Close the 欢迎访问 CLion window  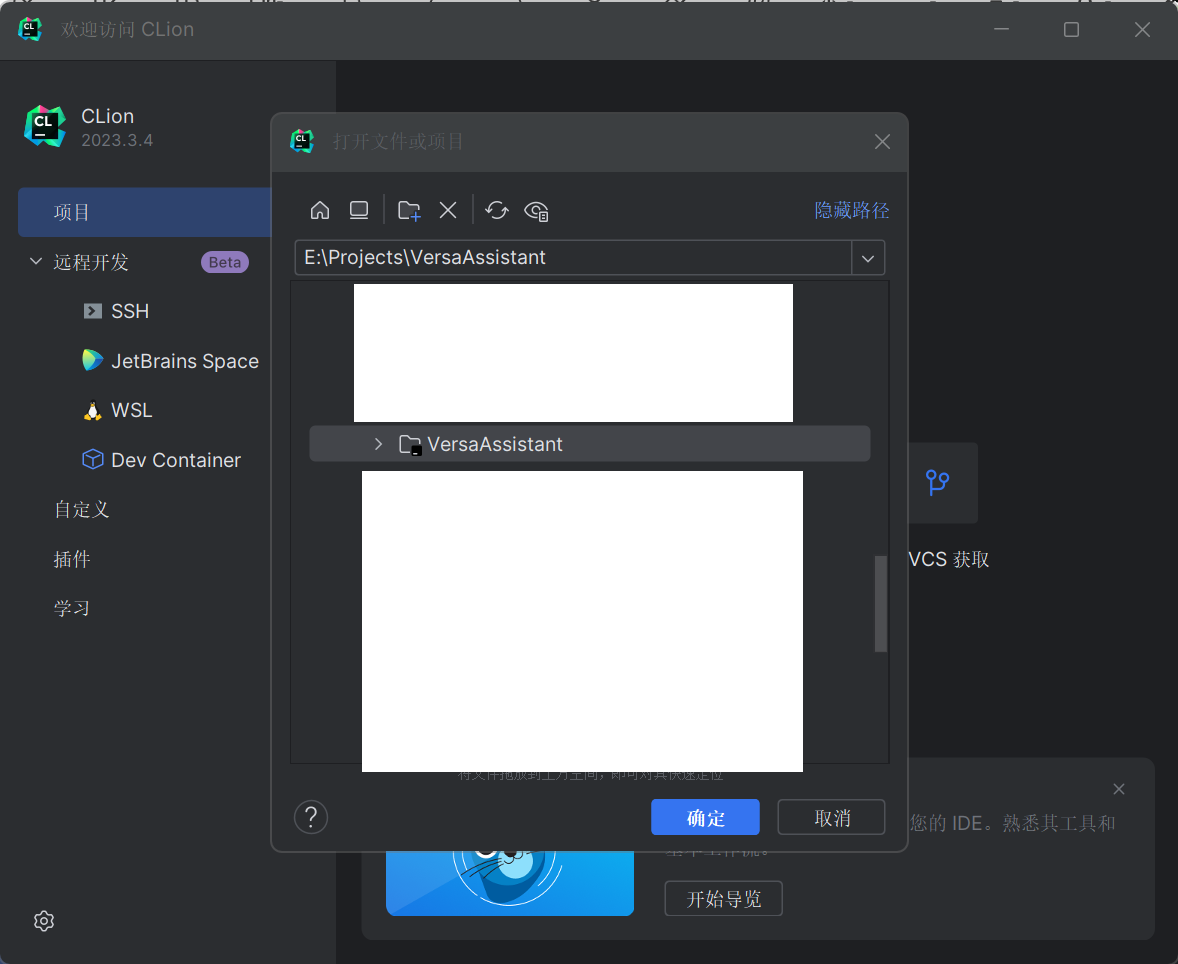coord(1142,29)
